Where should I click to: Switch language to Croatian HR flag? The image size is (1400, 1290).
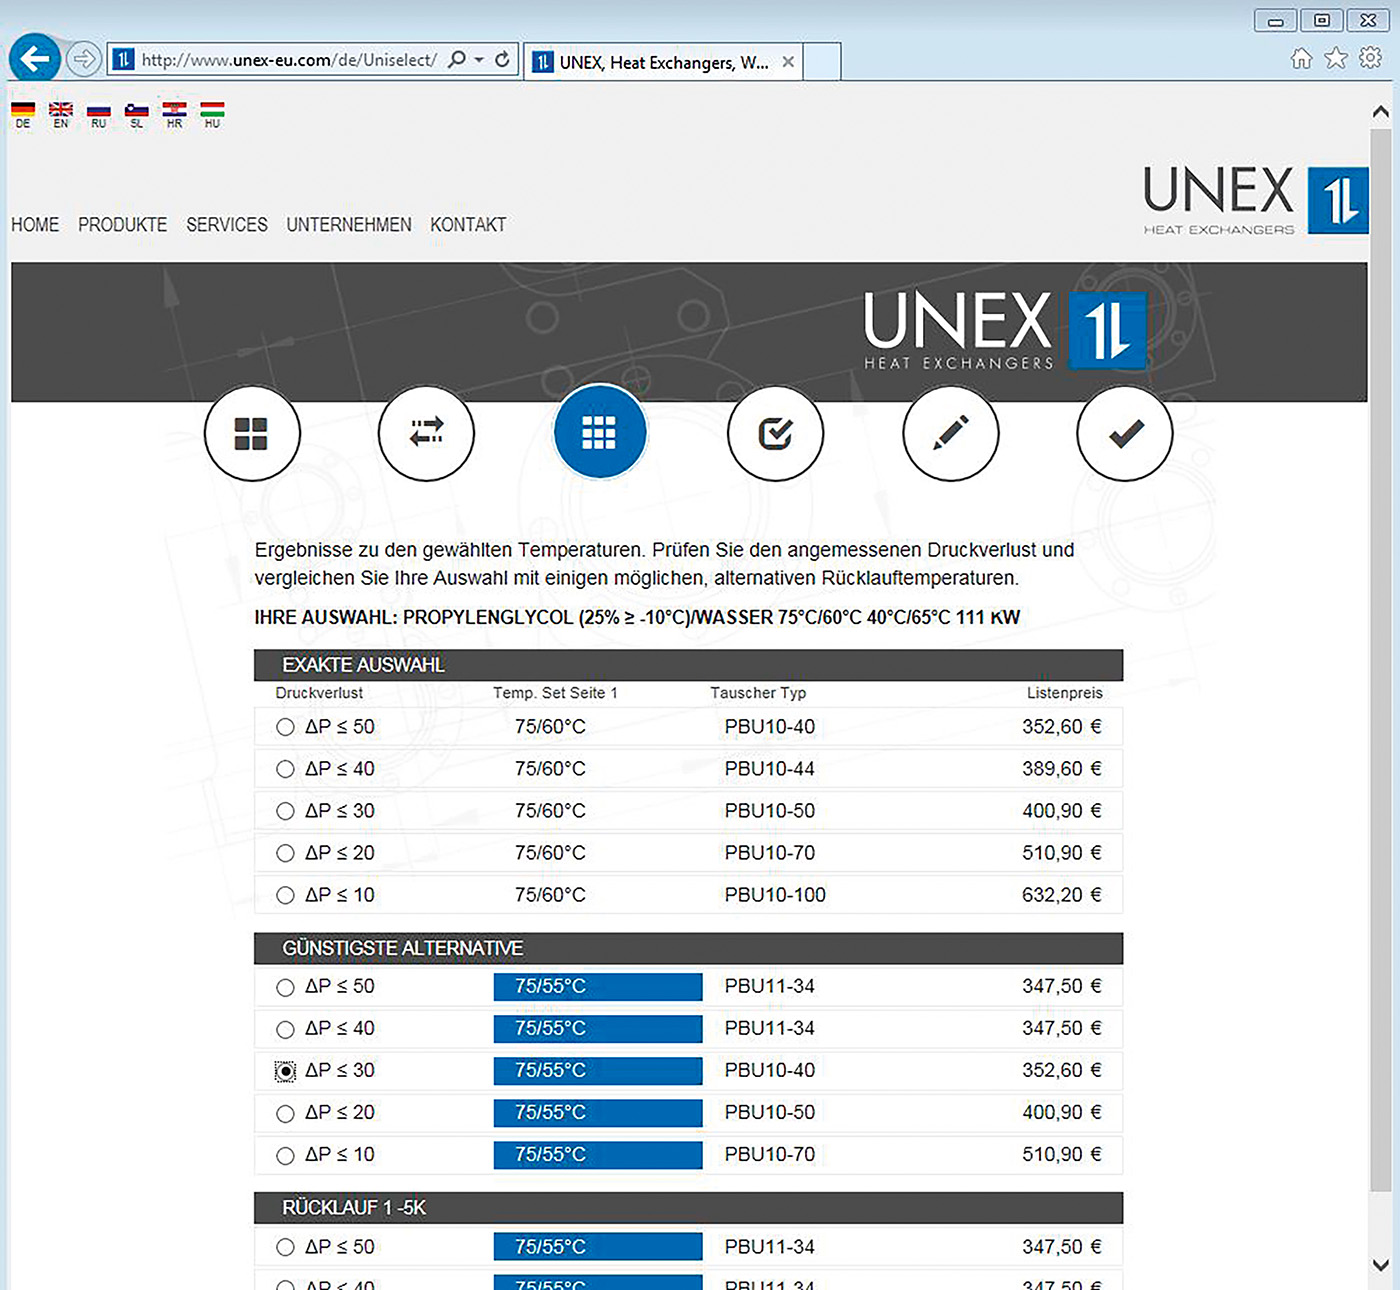[174, 115]
